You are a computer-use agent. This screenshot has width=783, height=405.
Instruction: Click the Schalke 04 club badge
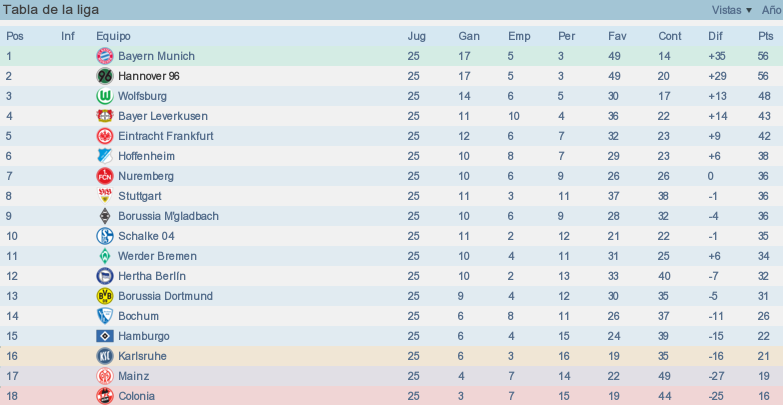click(105, 236)
